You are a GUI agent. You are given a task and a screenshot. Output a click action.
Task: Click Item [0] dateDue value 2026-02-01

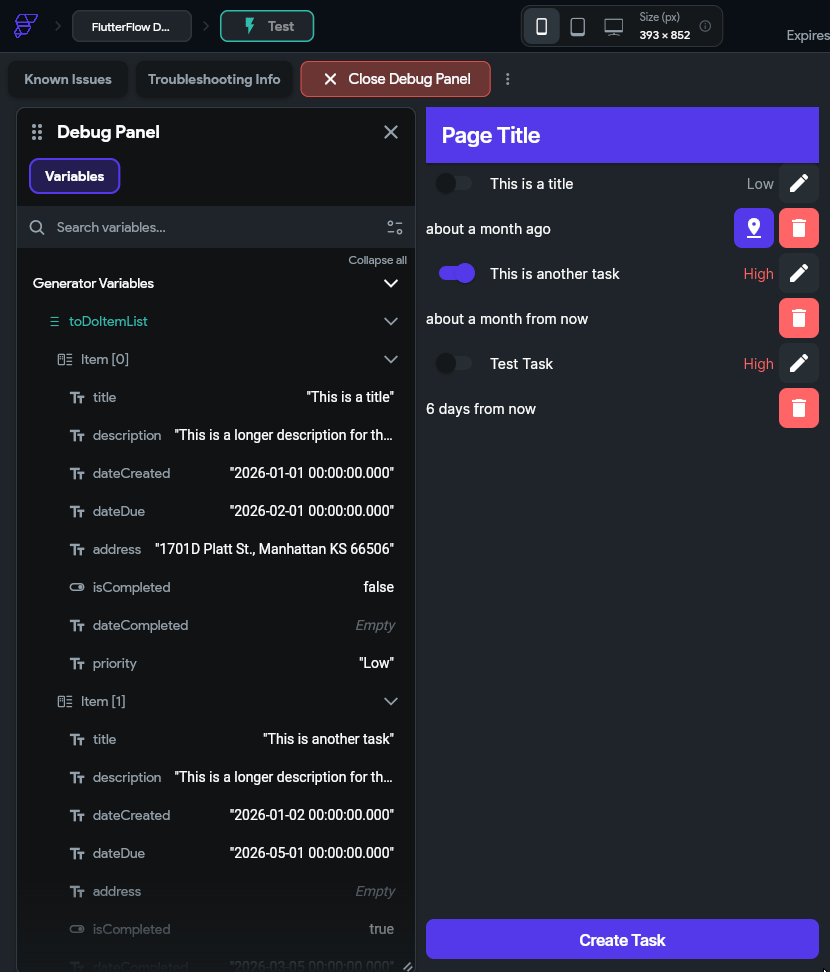coord(312,511)
